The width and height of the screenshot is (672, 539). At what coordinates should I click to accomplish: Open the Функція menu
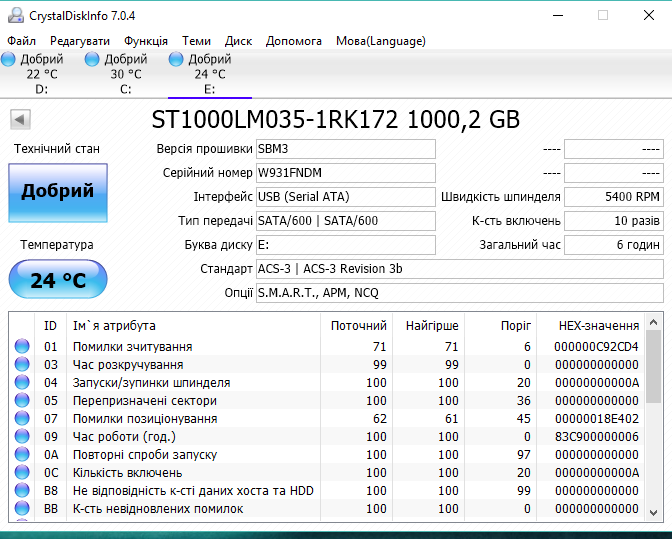pyautogui.click(x=146, y=41)
